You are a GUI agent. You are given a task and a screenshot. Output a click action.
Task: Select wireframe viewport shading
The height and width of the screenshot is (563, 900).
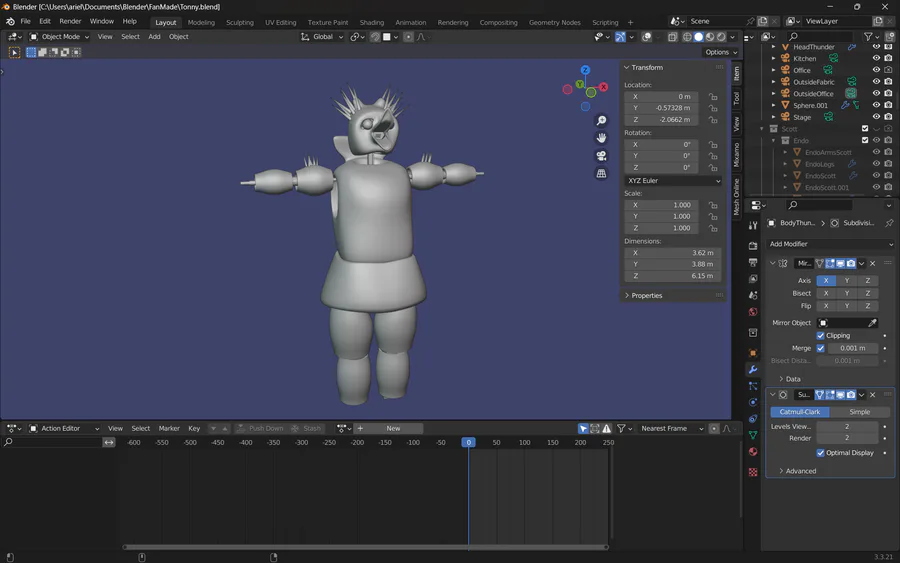pos(687,37)
